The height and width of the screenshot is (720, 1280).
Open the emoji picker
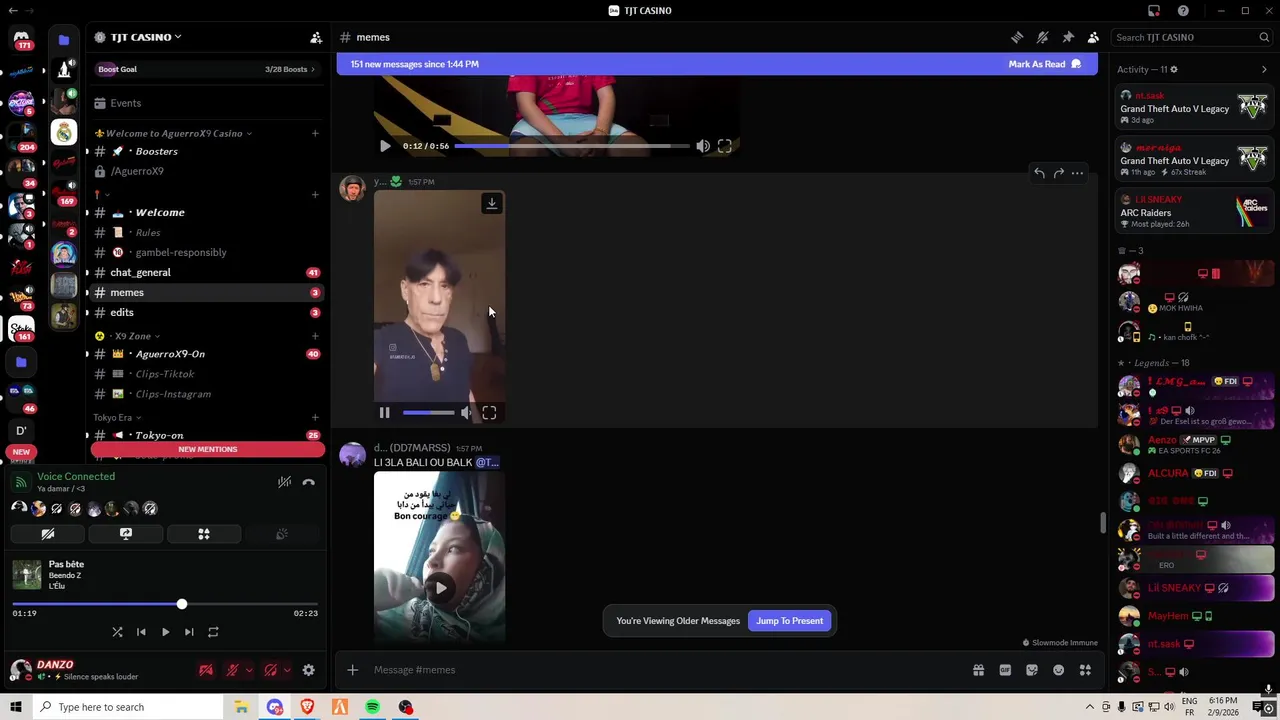tap(1059, 670)
